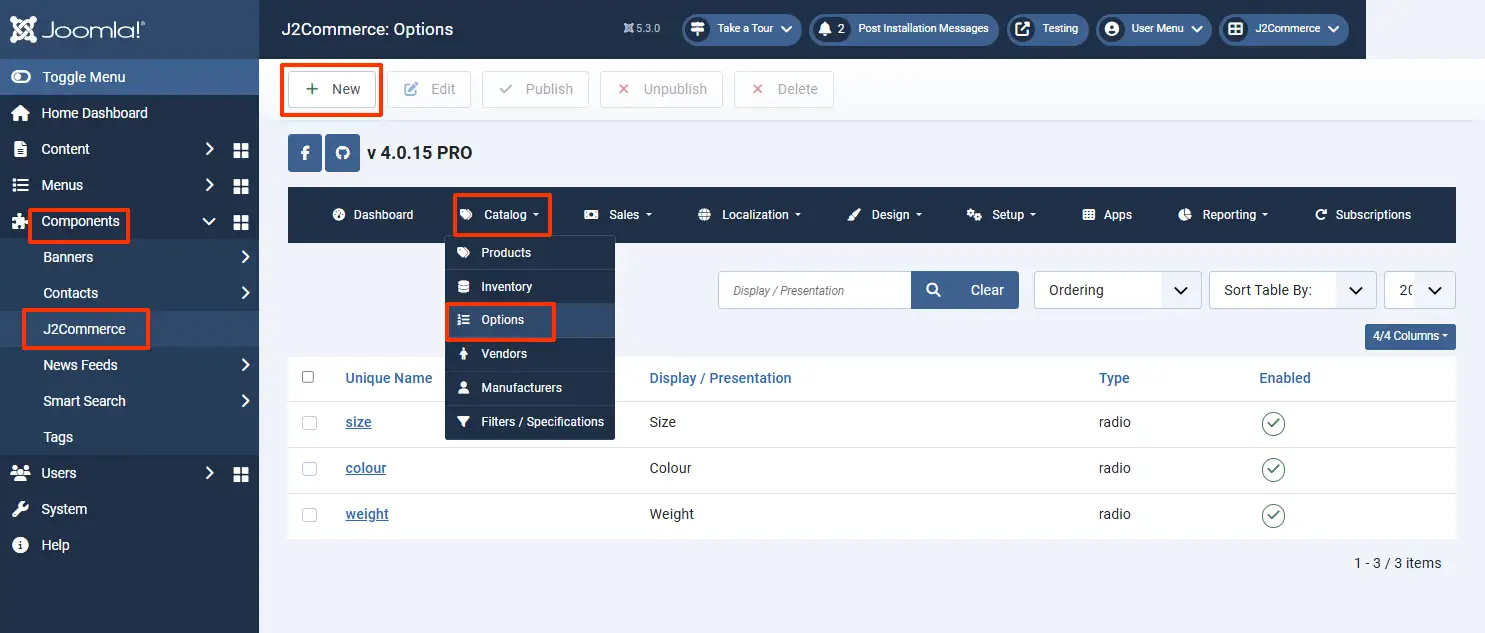Image resolution: width=1485 pixels, height=633 pixels.
Task: Open Components dashboard grid icon
Action: pos(241,222)
